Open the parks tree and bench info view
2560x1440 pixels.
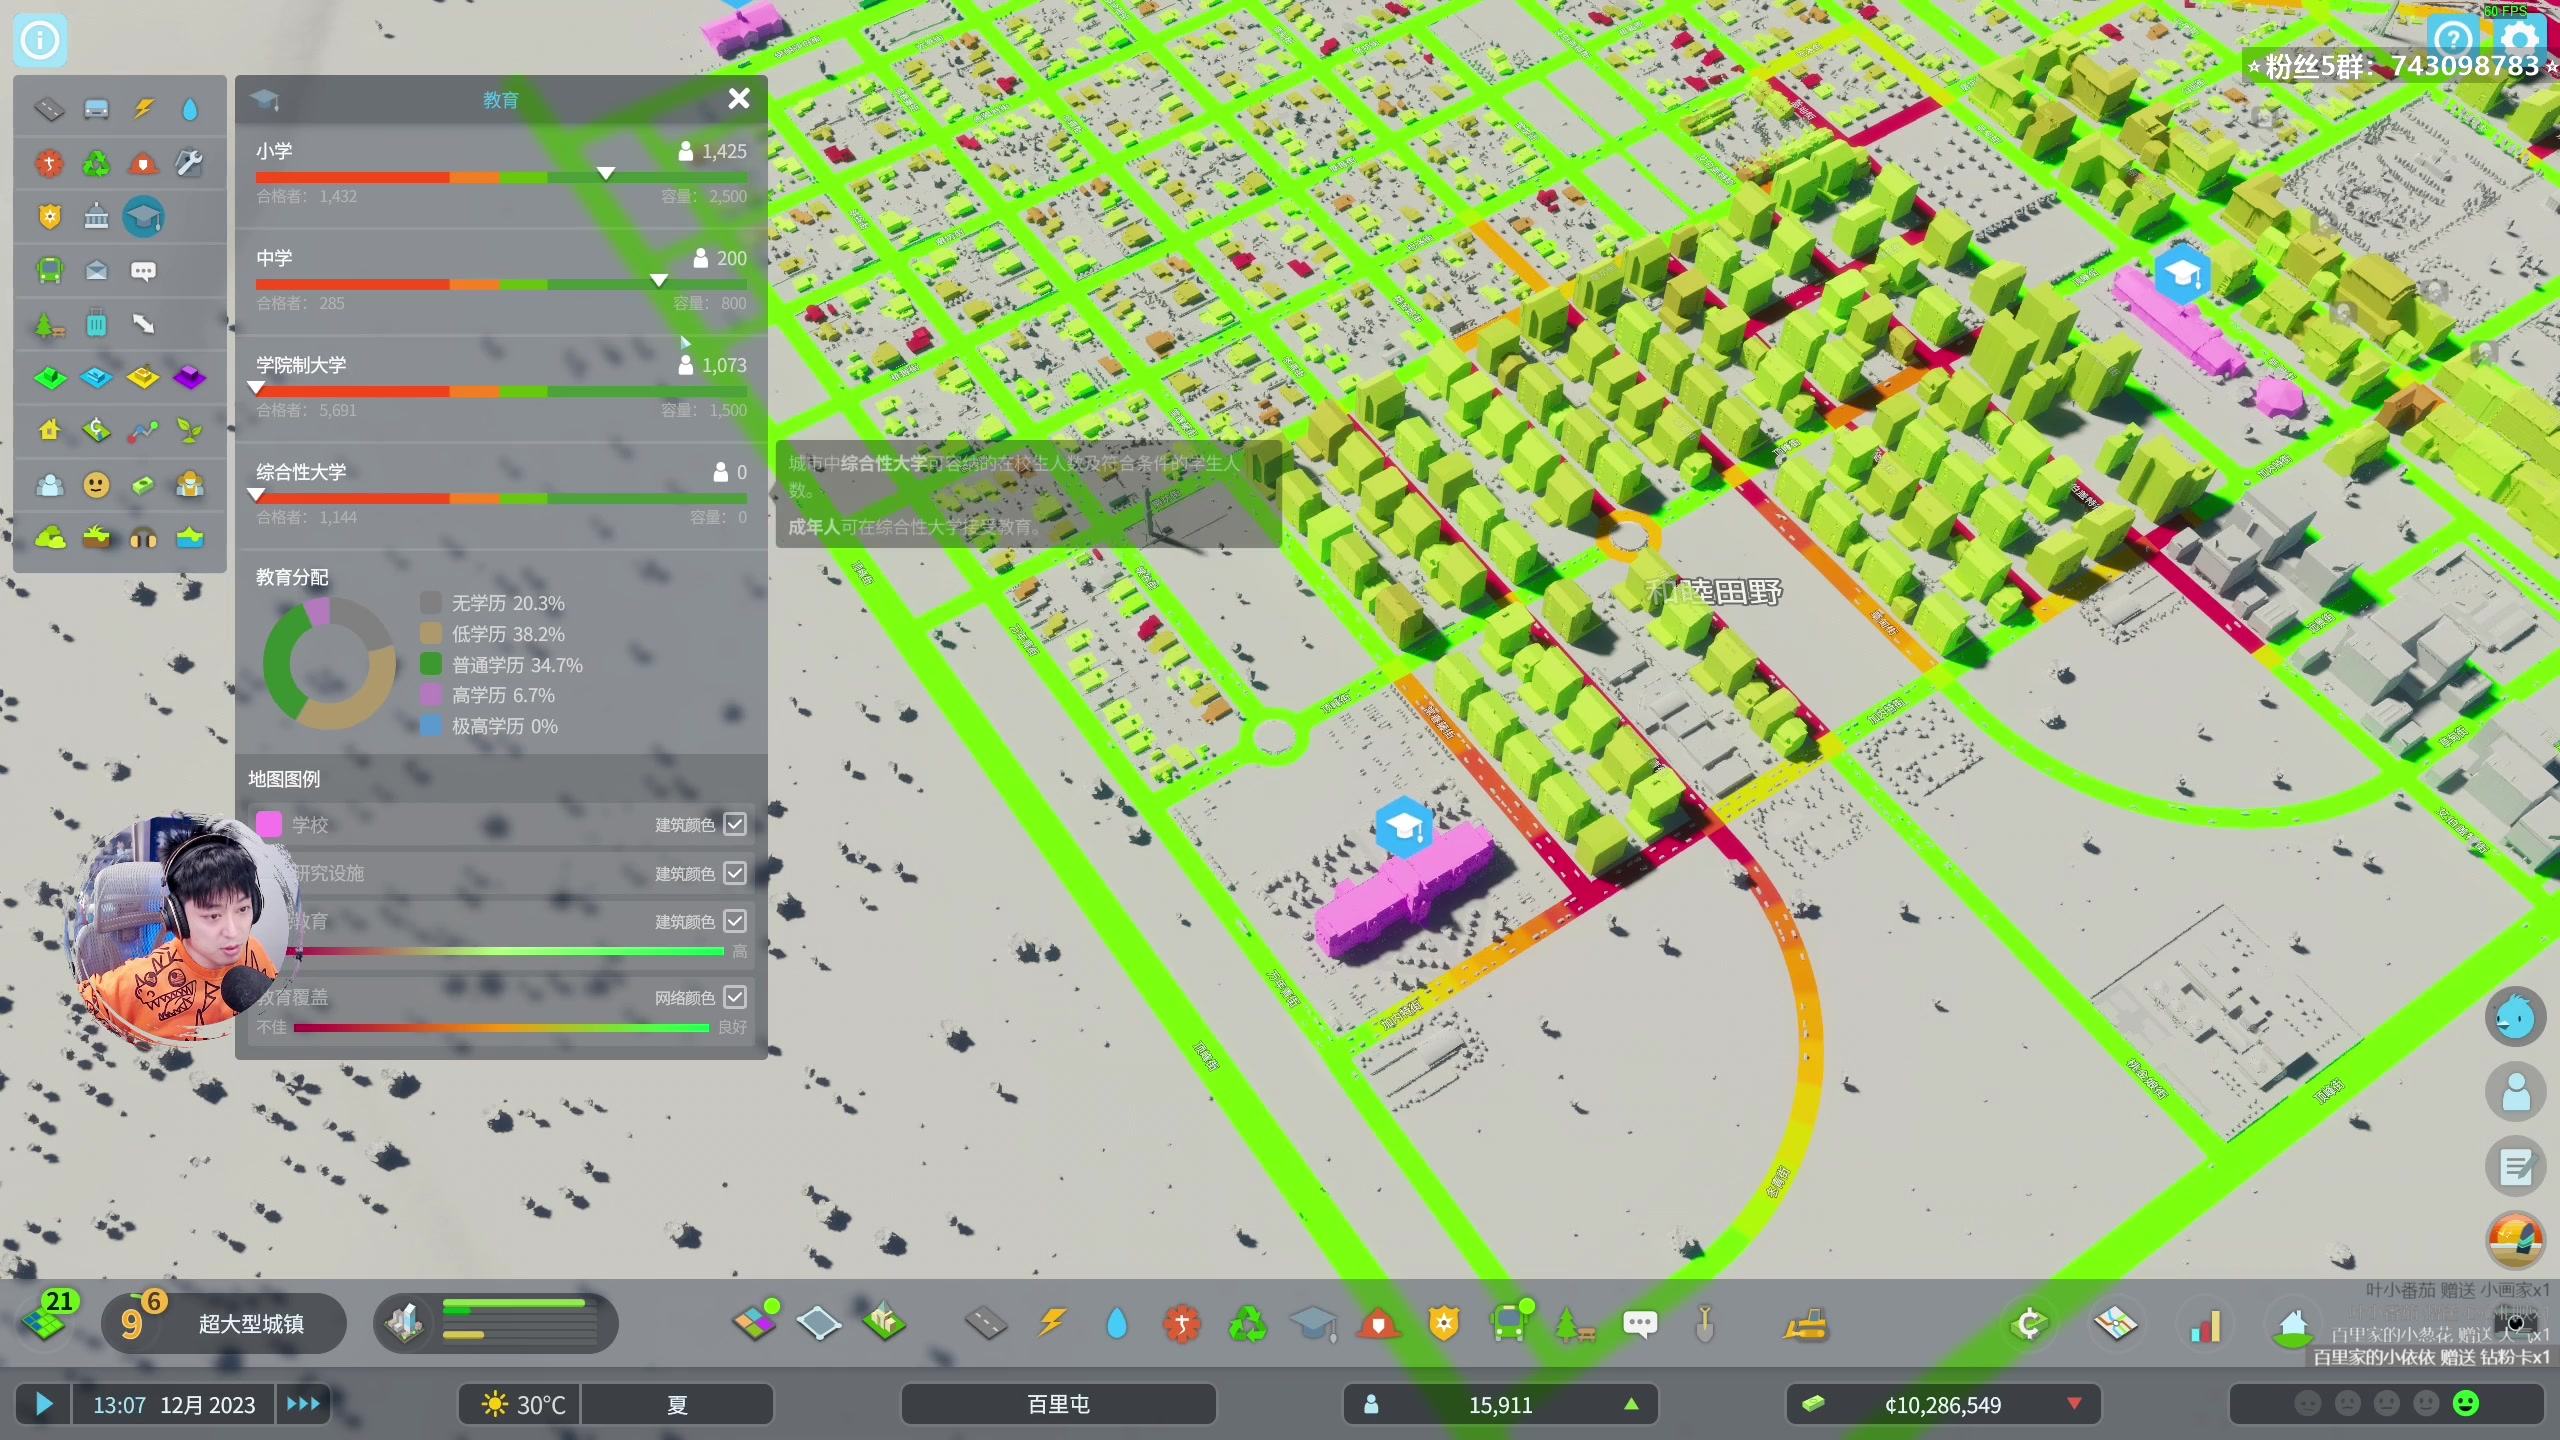pyautogui.click(x=49, y=324)
